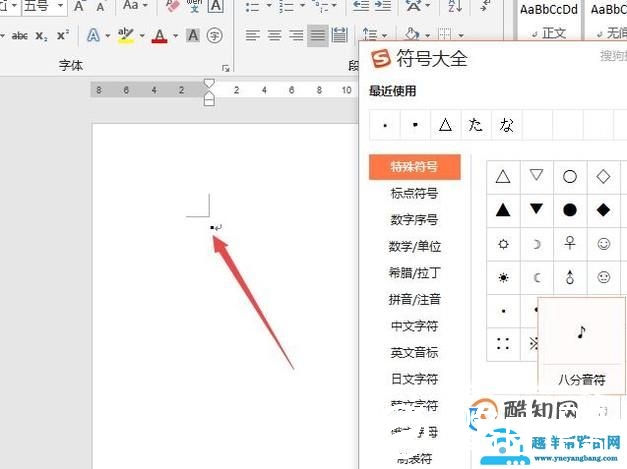
Task: Insert the solid down triangle ▼ symbol
Action: click(x=536, y=209)
